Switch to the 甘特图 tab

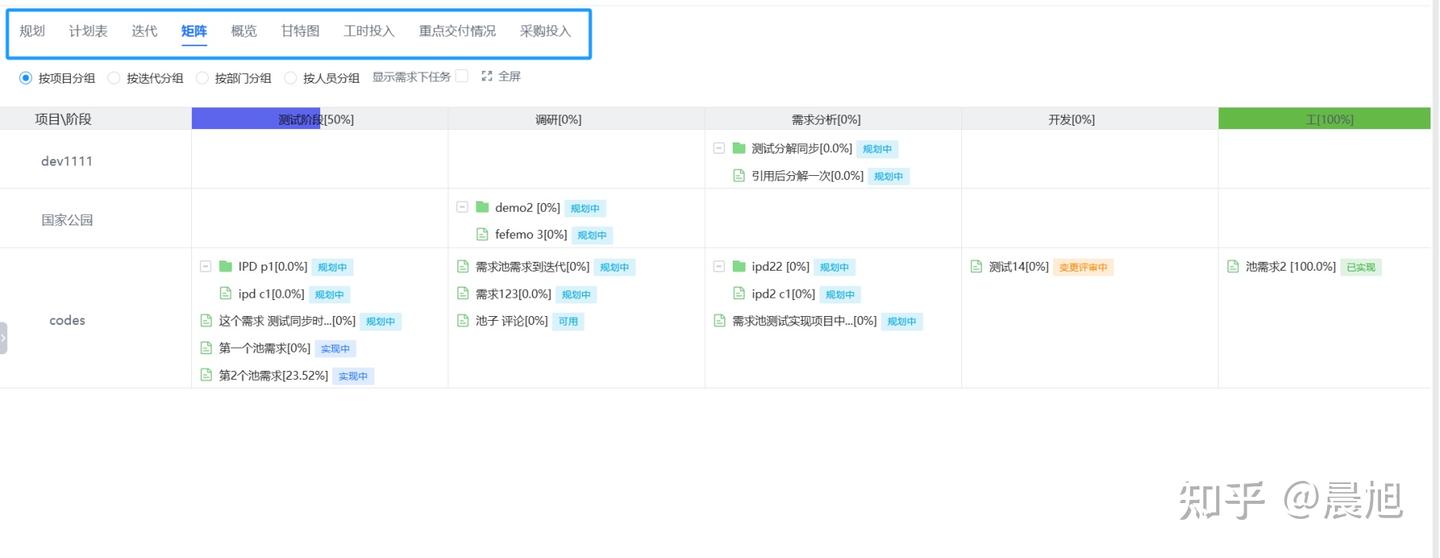(300, 31)
